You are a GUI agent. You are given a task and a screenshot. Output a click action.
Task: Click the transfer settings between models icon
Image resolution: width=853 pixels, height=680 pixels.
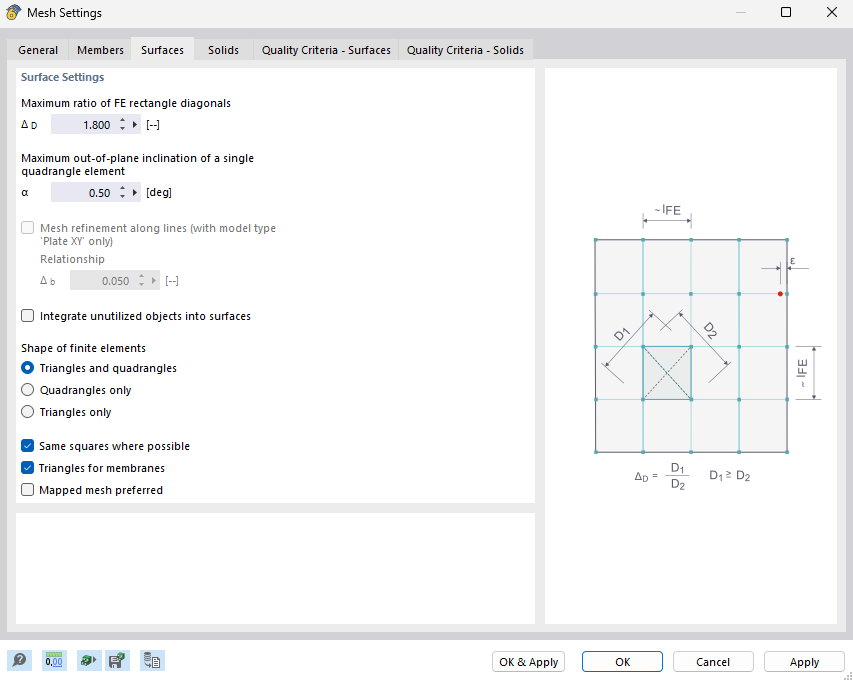152,660
